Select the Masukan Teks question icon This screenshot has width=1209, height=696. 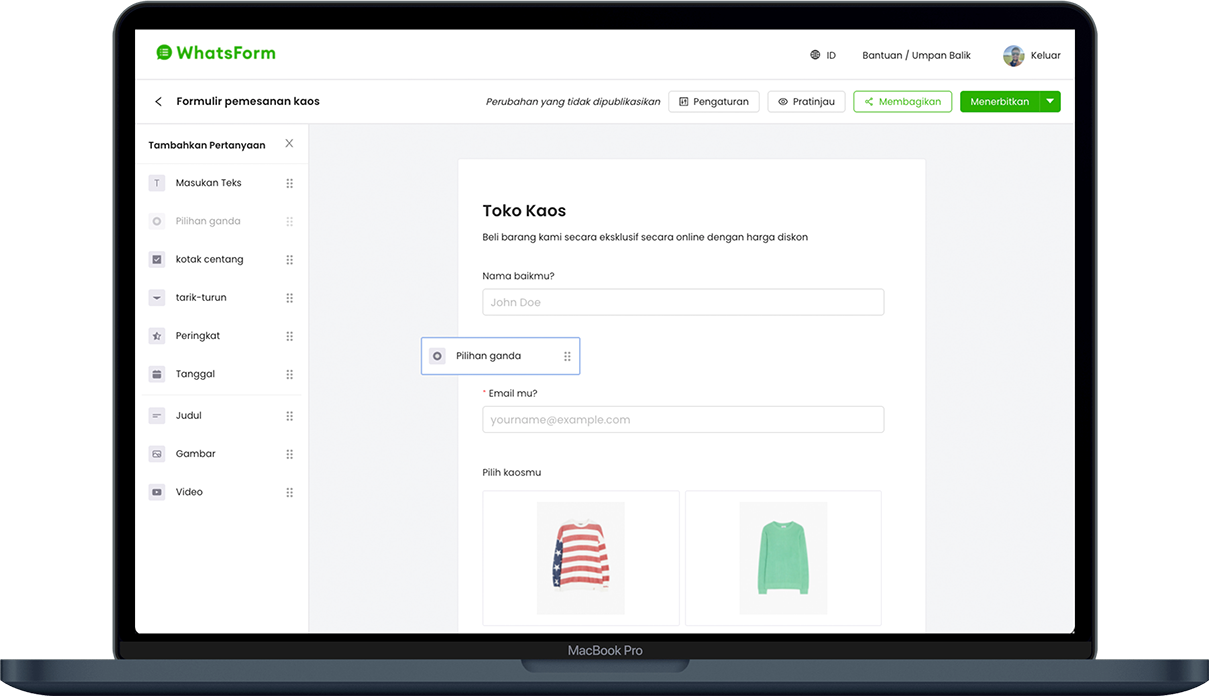pyautogui.click(x=157, y=183)
